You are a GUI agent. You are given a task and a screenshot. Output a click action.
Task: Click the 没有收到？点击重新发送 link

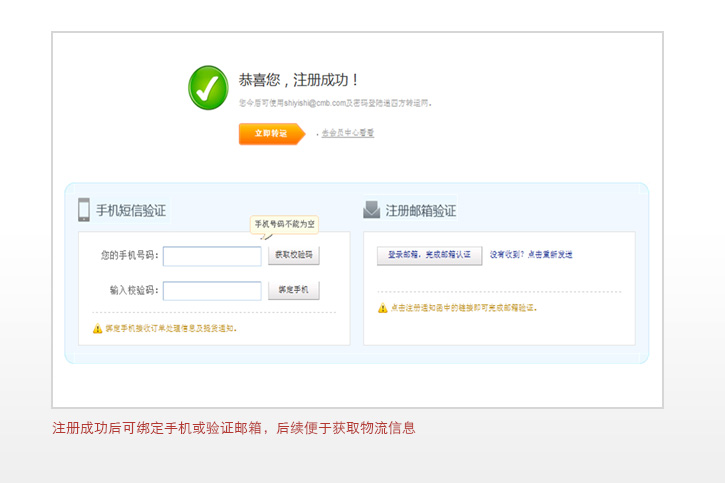click(531, 255)
